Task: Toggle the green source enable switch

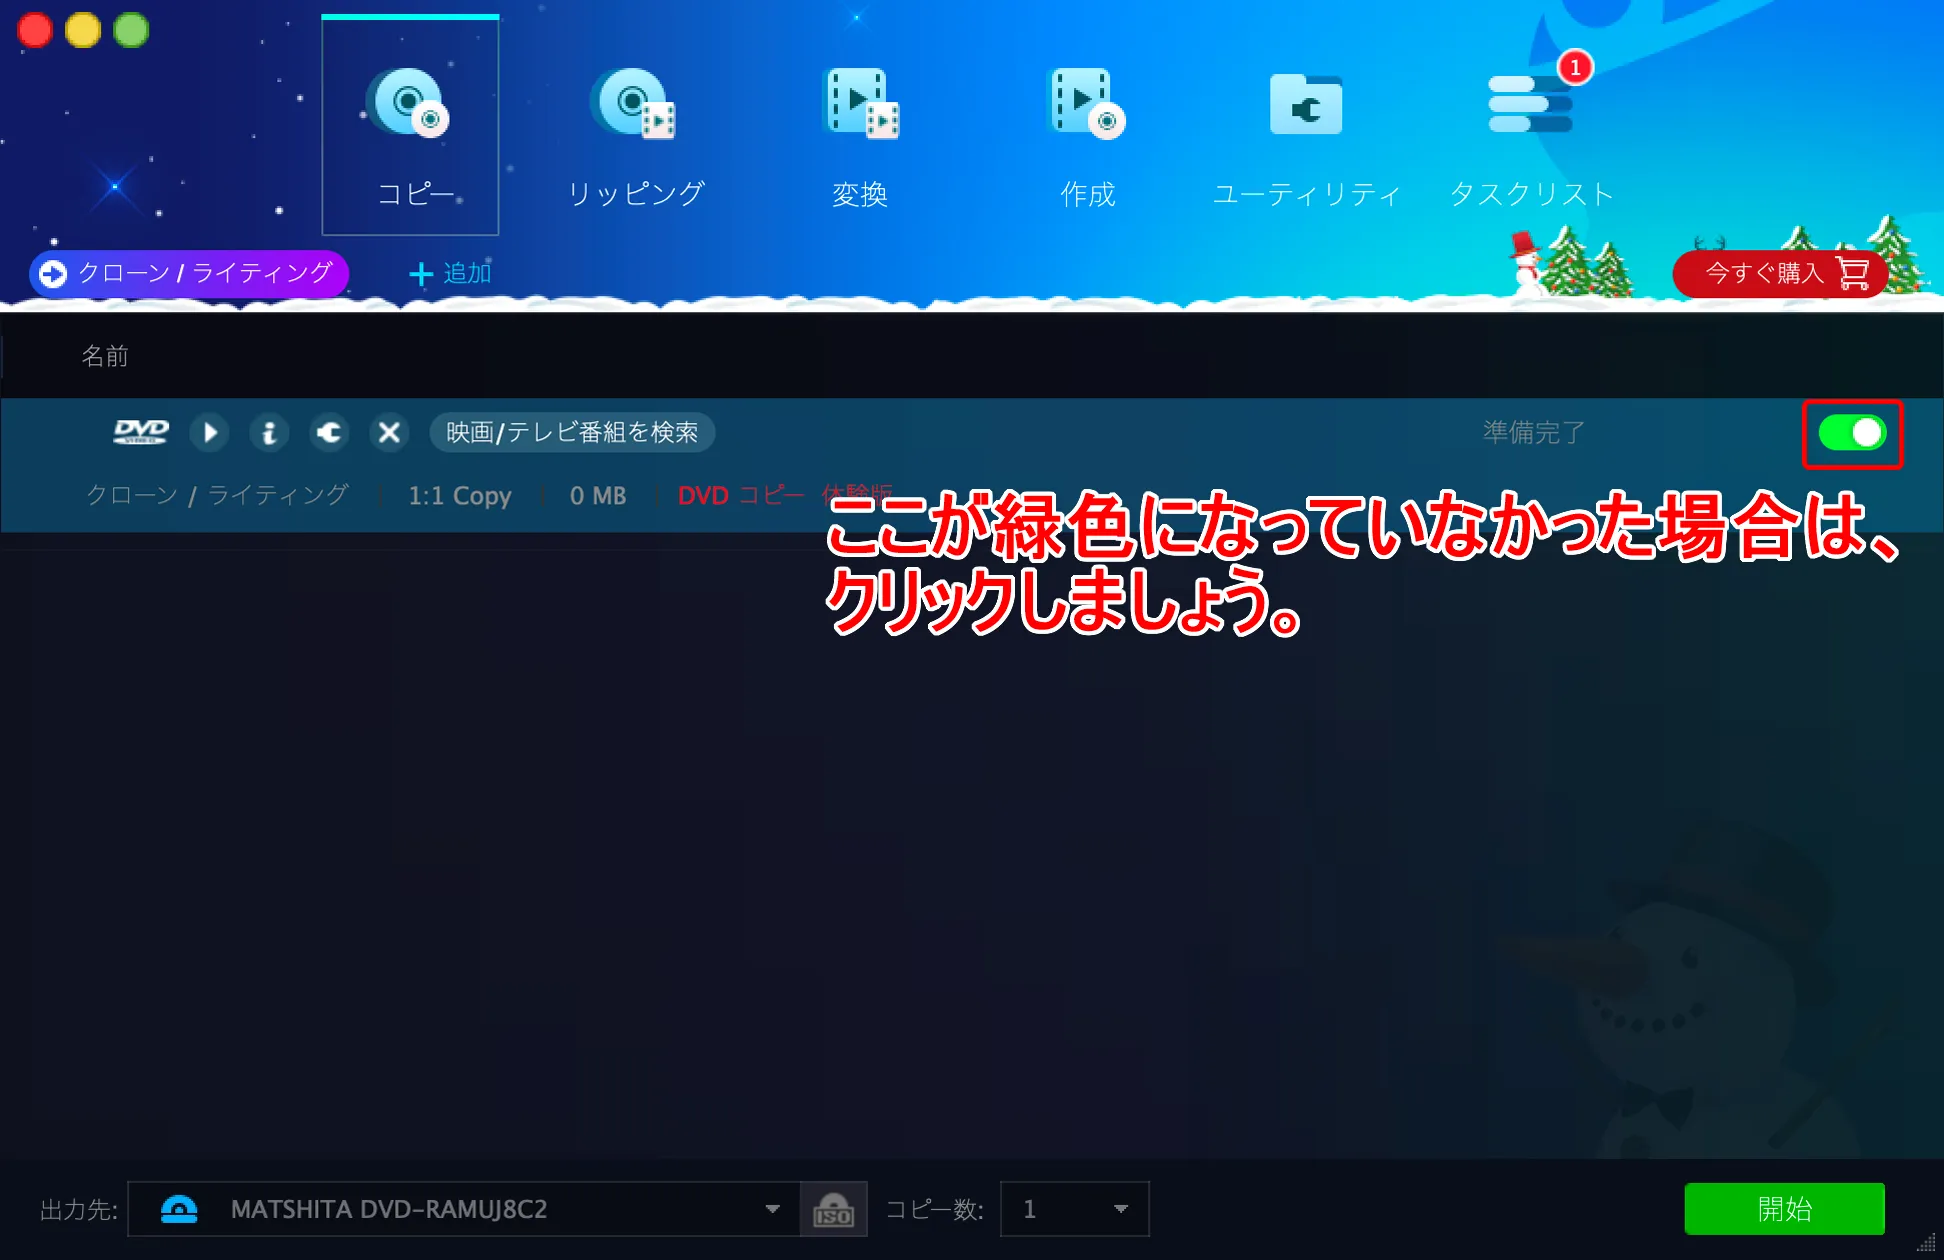Action: pyautogui.click(x=1852, y=433)
